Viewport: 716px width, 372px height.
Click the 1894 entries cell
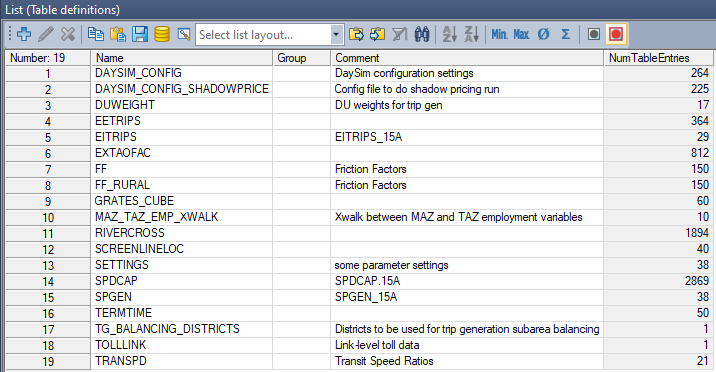pos(658,233)
